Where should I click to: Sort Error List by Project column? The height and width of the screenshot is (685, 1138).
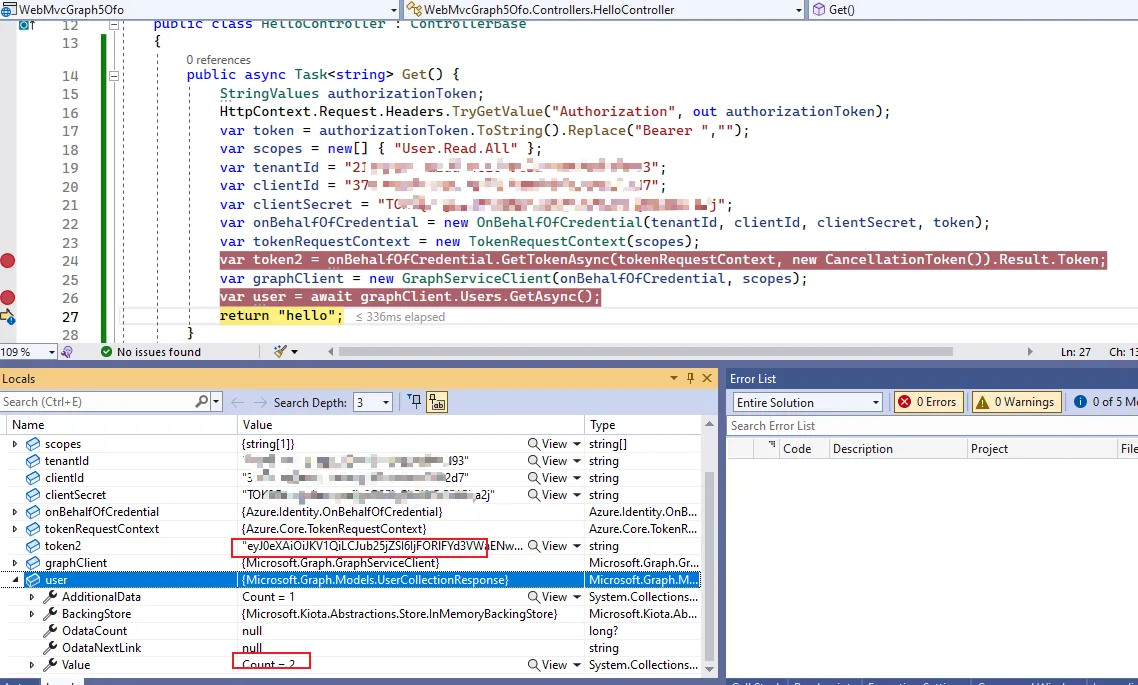1041,449
